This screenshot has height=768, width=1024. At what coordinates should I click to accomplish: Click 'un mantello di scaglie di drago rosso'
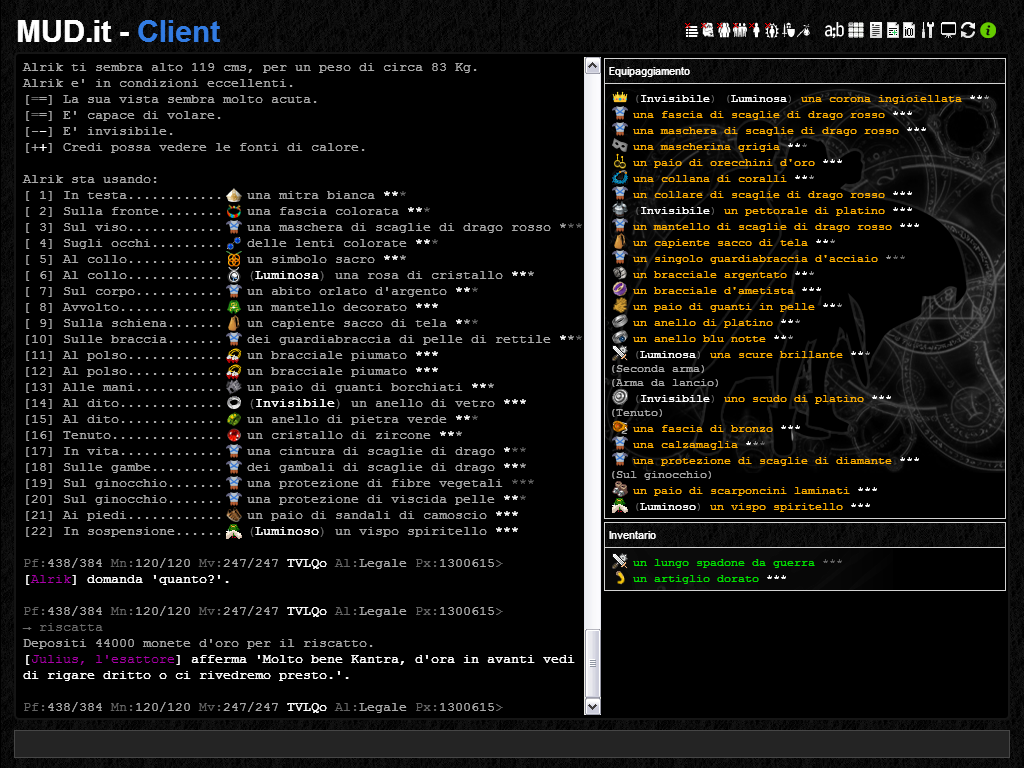[762, 227]
